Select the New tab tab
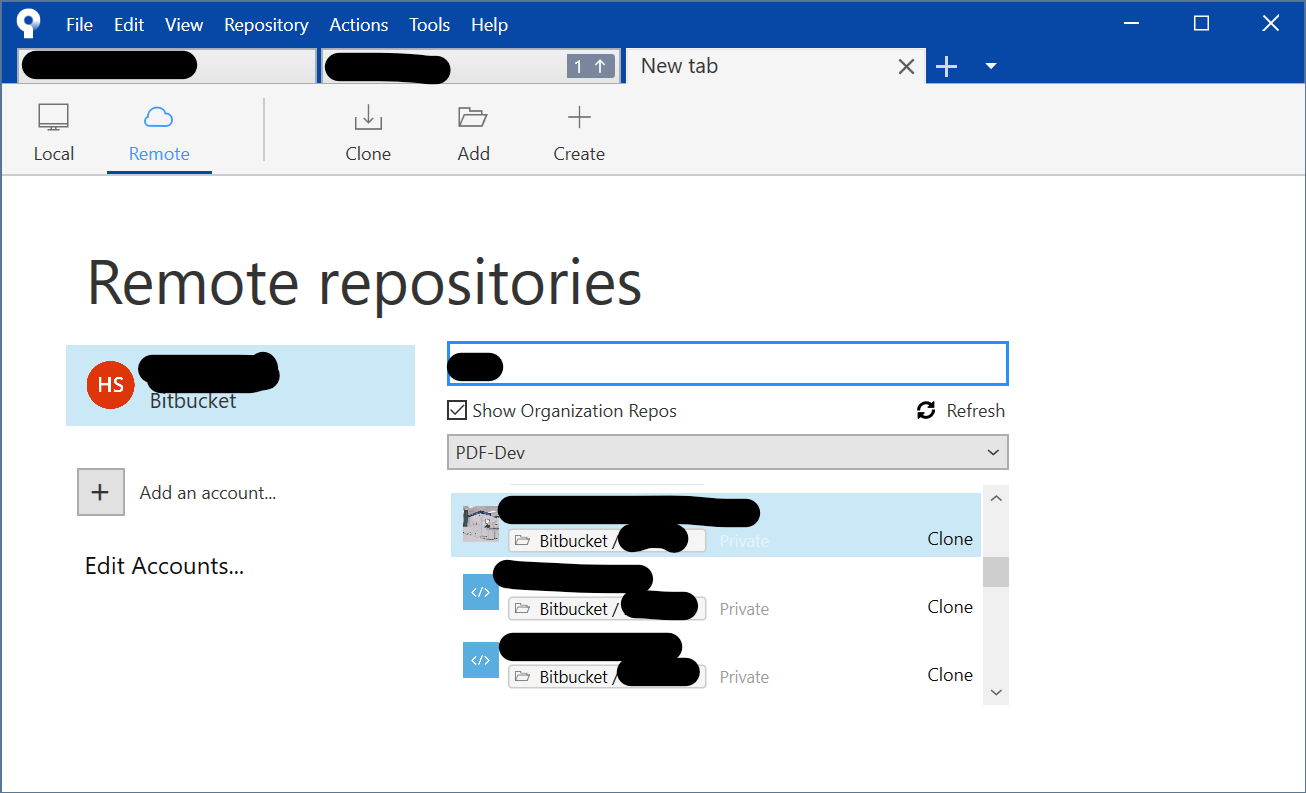The image size is (1306, 793). (775, 66)
